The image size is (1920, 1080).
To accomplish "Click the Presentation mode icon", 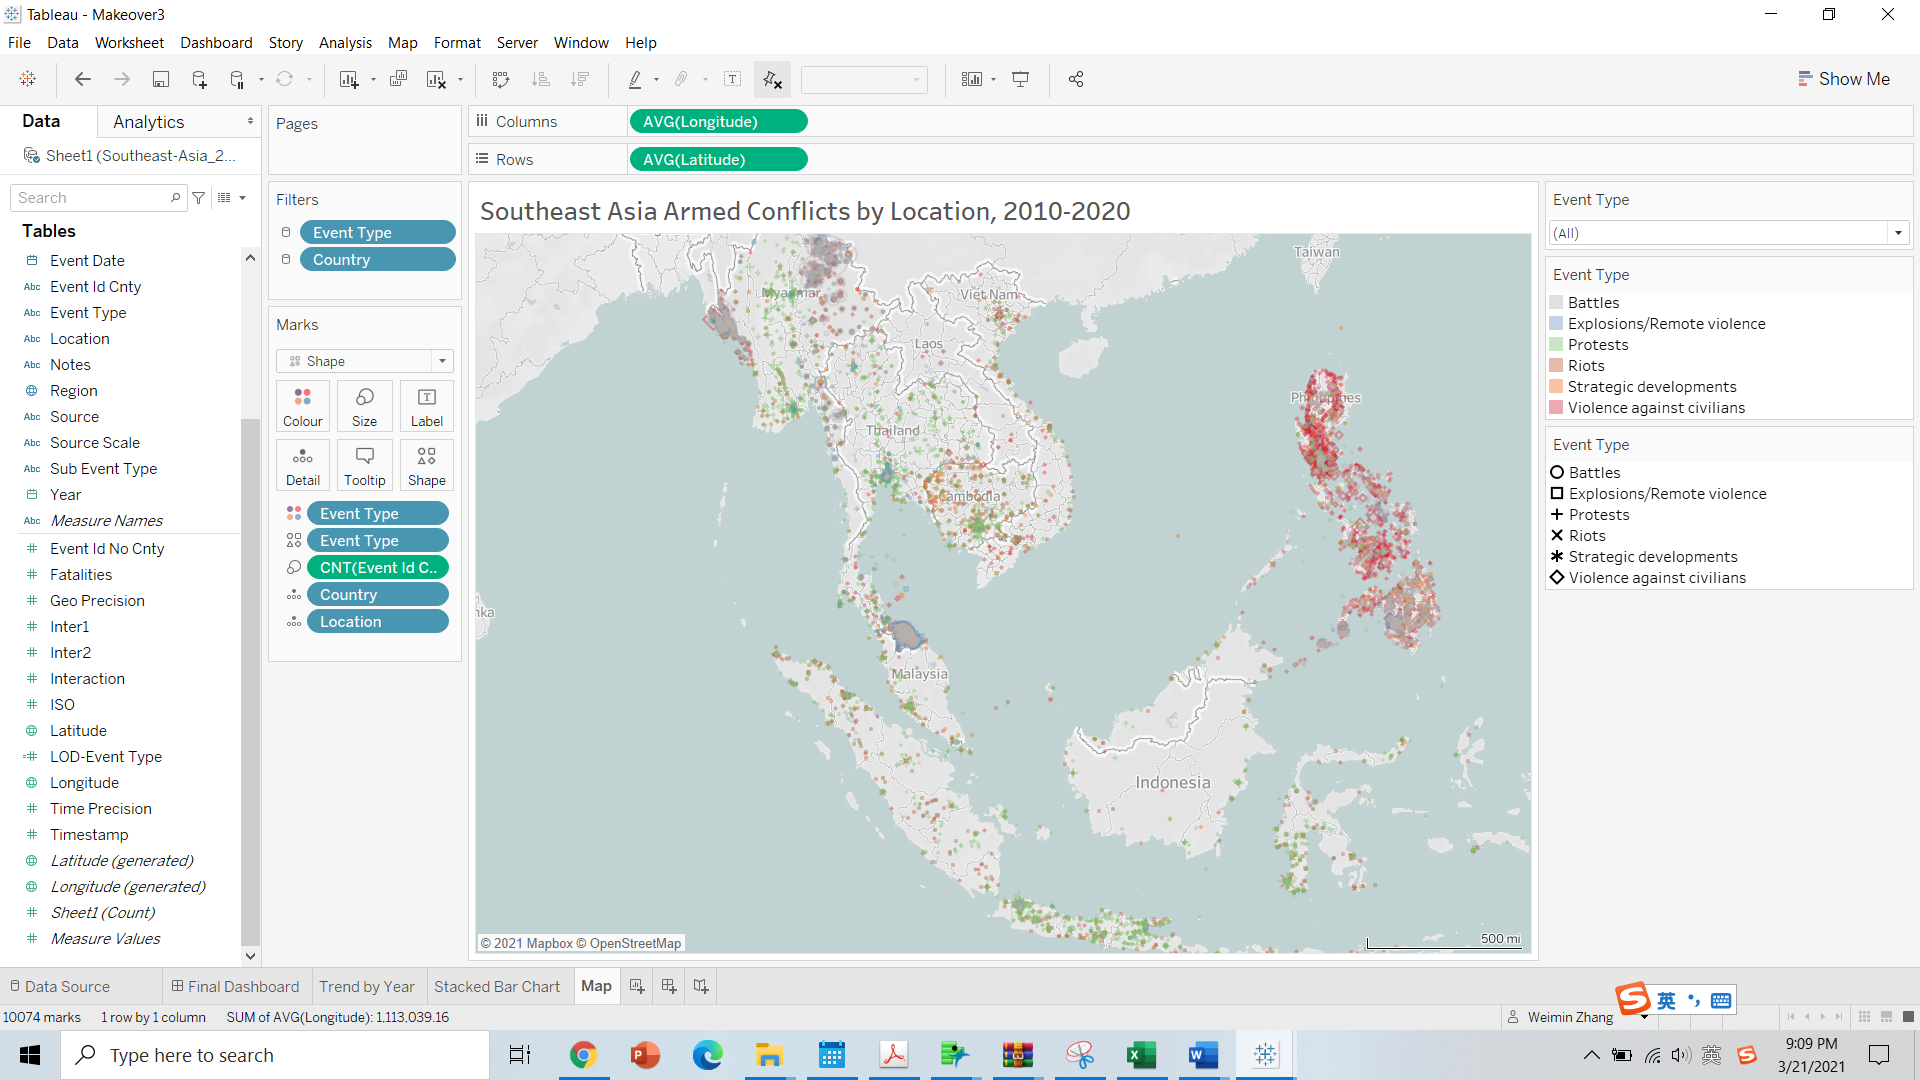I will pyautogui.click(x=1021, y=79).
